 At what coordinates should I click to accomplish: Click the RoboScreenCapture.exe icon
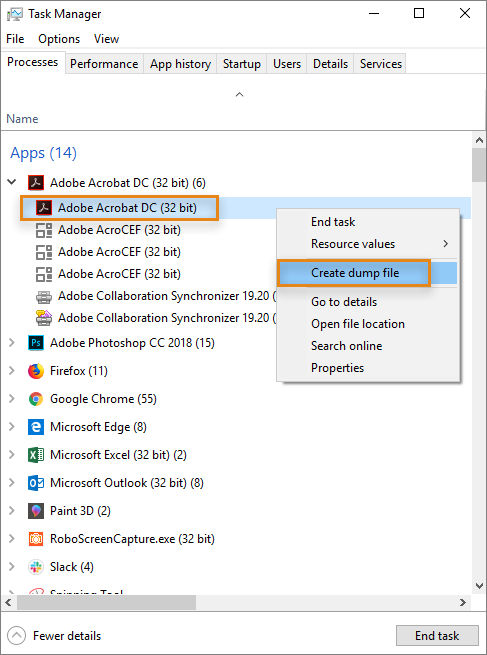(36, 539)
